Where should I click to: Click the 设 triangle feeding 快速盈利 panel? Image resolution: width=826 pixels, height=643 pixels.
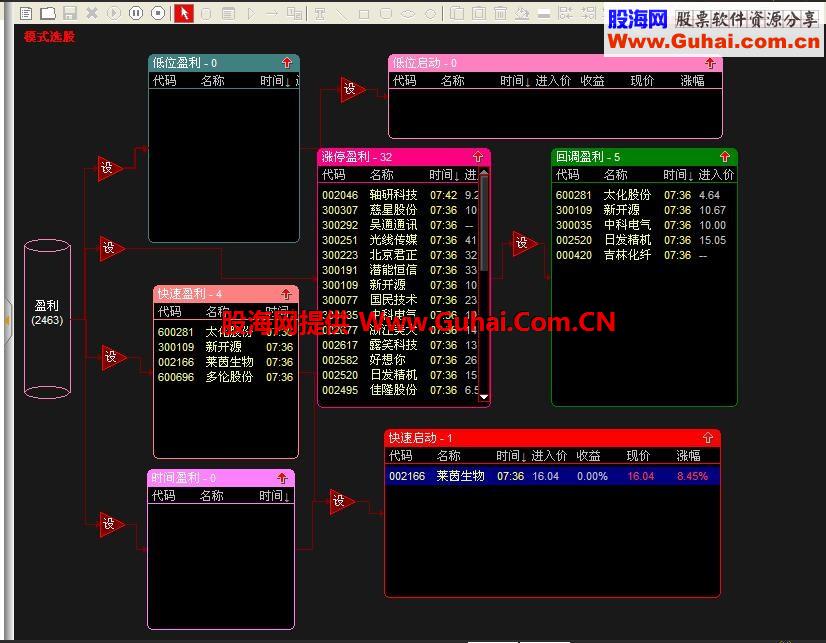click(113, 358)
